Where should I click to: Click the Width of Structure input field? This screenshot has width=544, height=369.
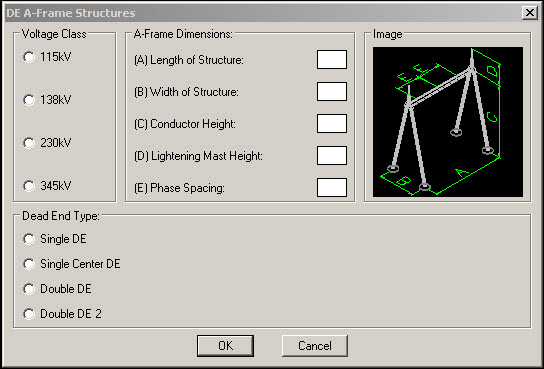click(332, 92)
